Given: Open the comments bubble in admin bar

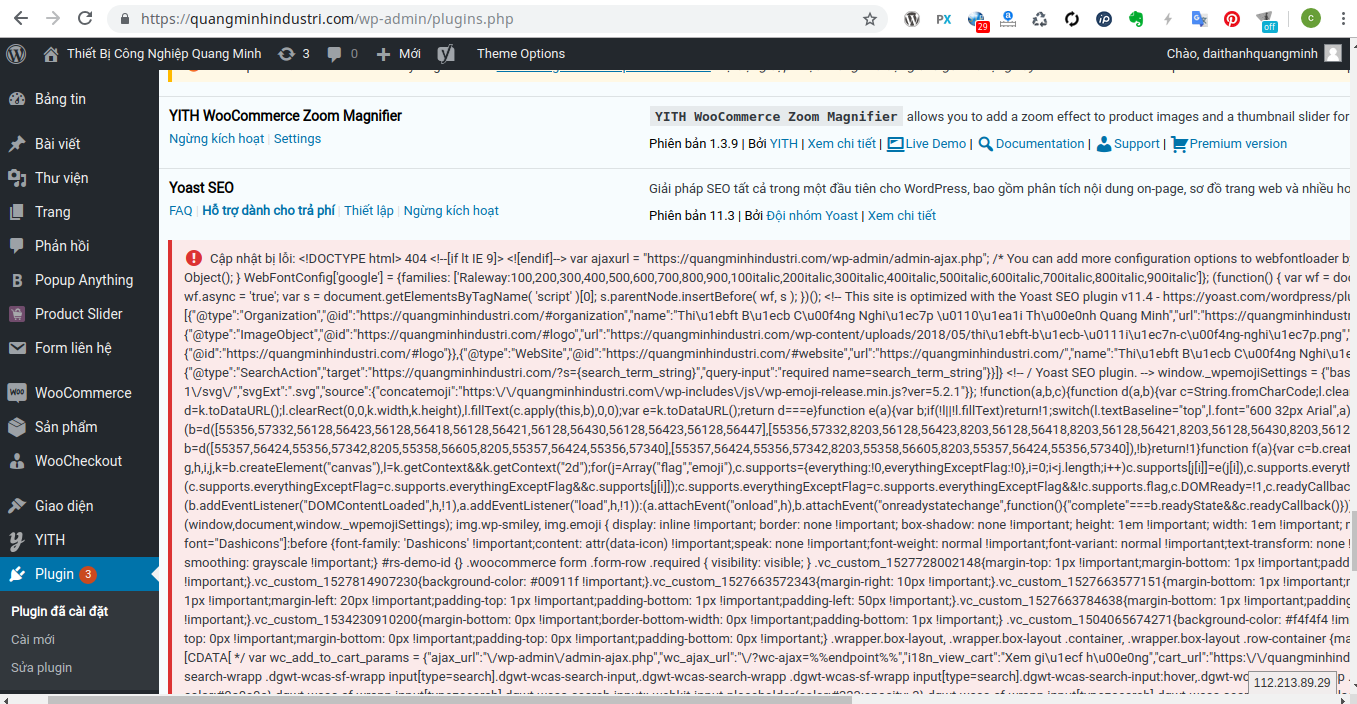Looking at the screenshot, I should pos(342,54).
